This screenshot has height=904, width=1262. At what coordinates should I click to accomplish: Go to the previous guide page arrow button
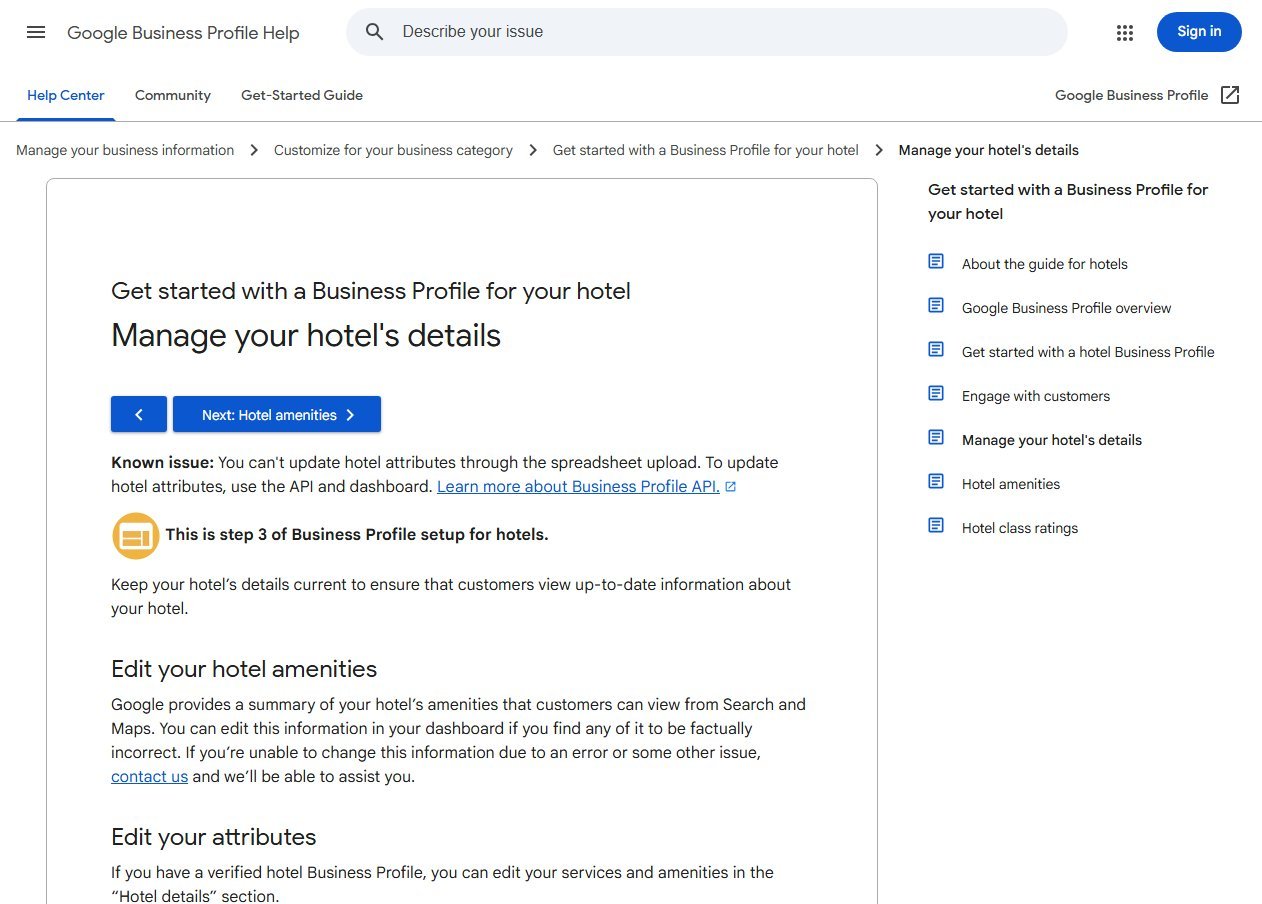coord(139,415)
